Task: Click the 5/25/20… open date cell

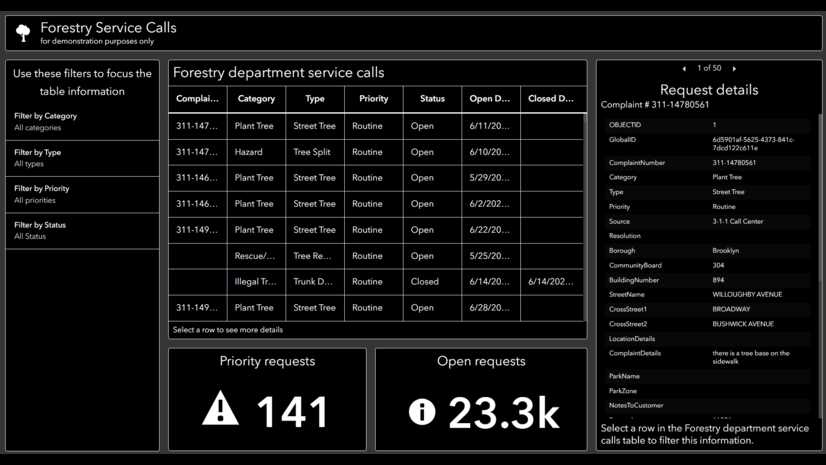Action: [x=491, y=256]
